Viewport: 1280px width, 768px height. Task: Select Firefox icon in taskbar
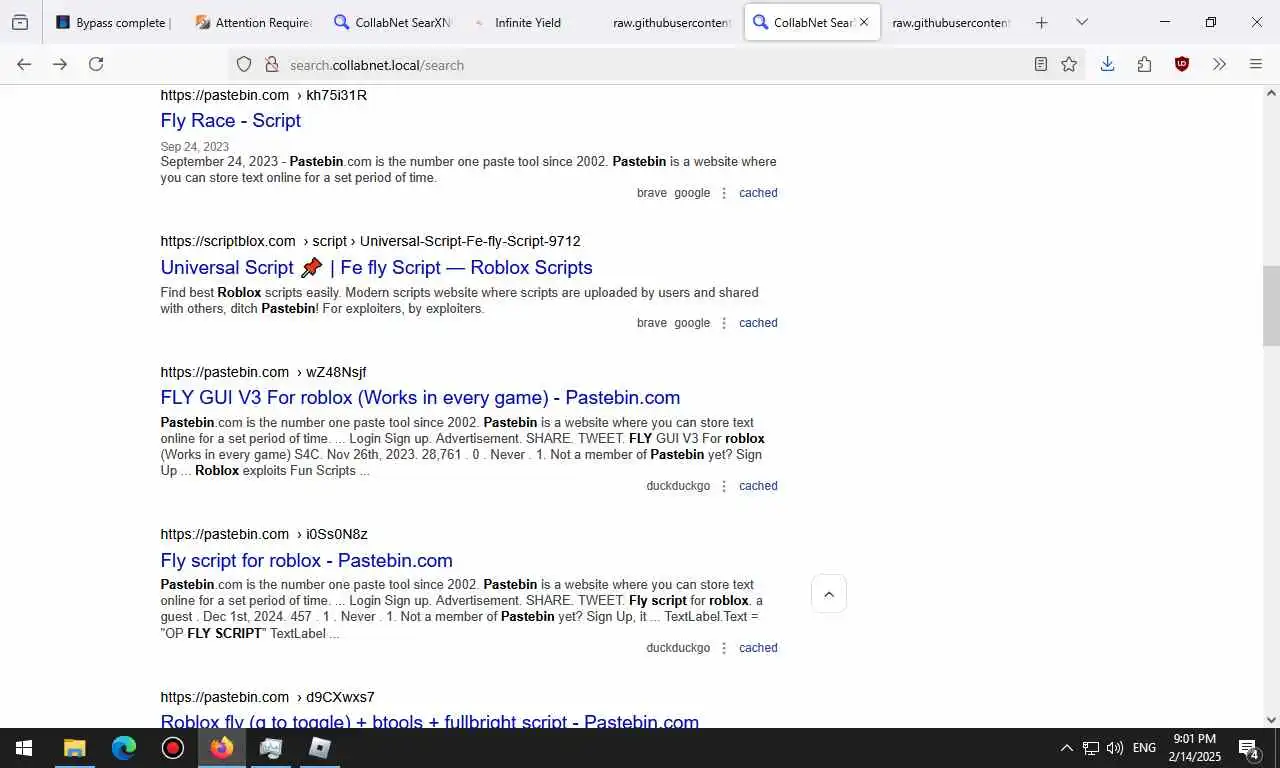[222, 748]
